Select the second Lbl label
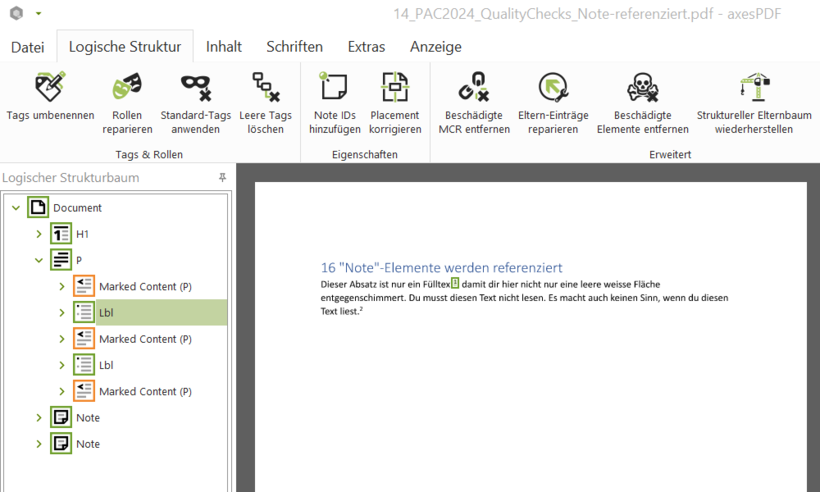Image resolution: width=820 pixels, height=492 pixels. click(106, 365)
